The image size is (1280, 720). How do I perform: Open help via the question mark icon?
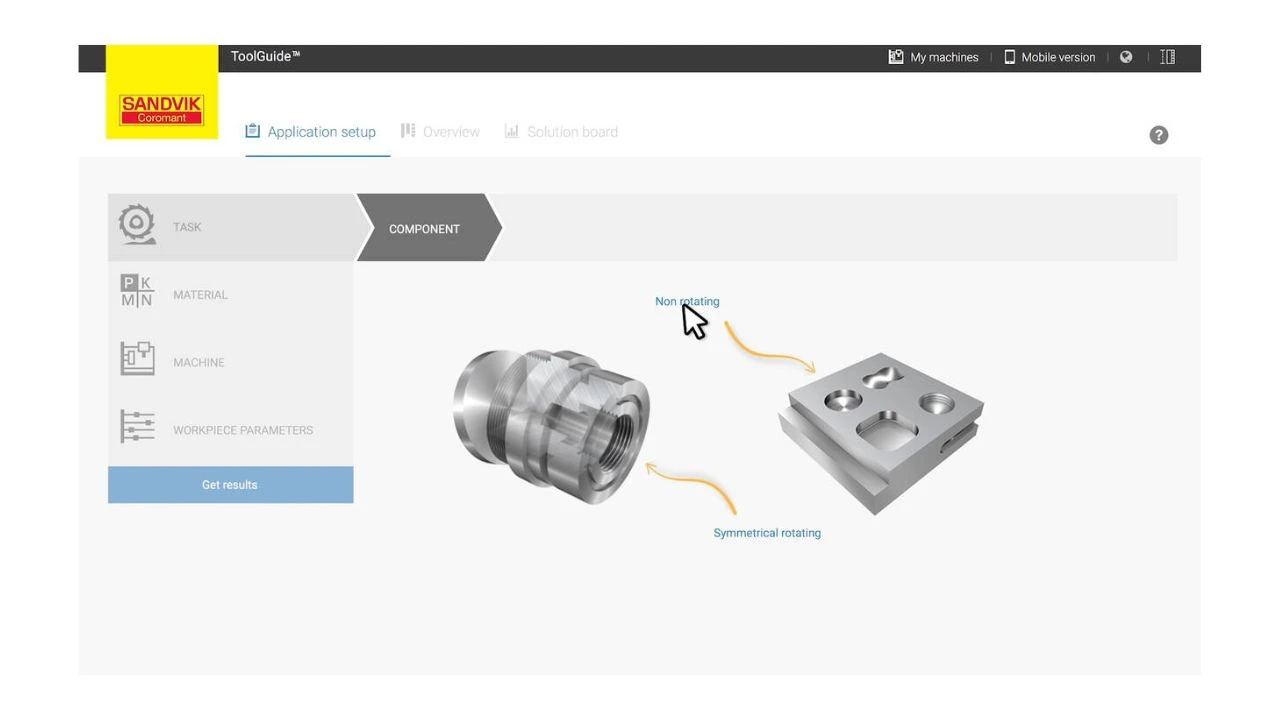[x=1158, y=135]
